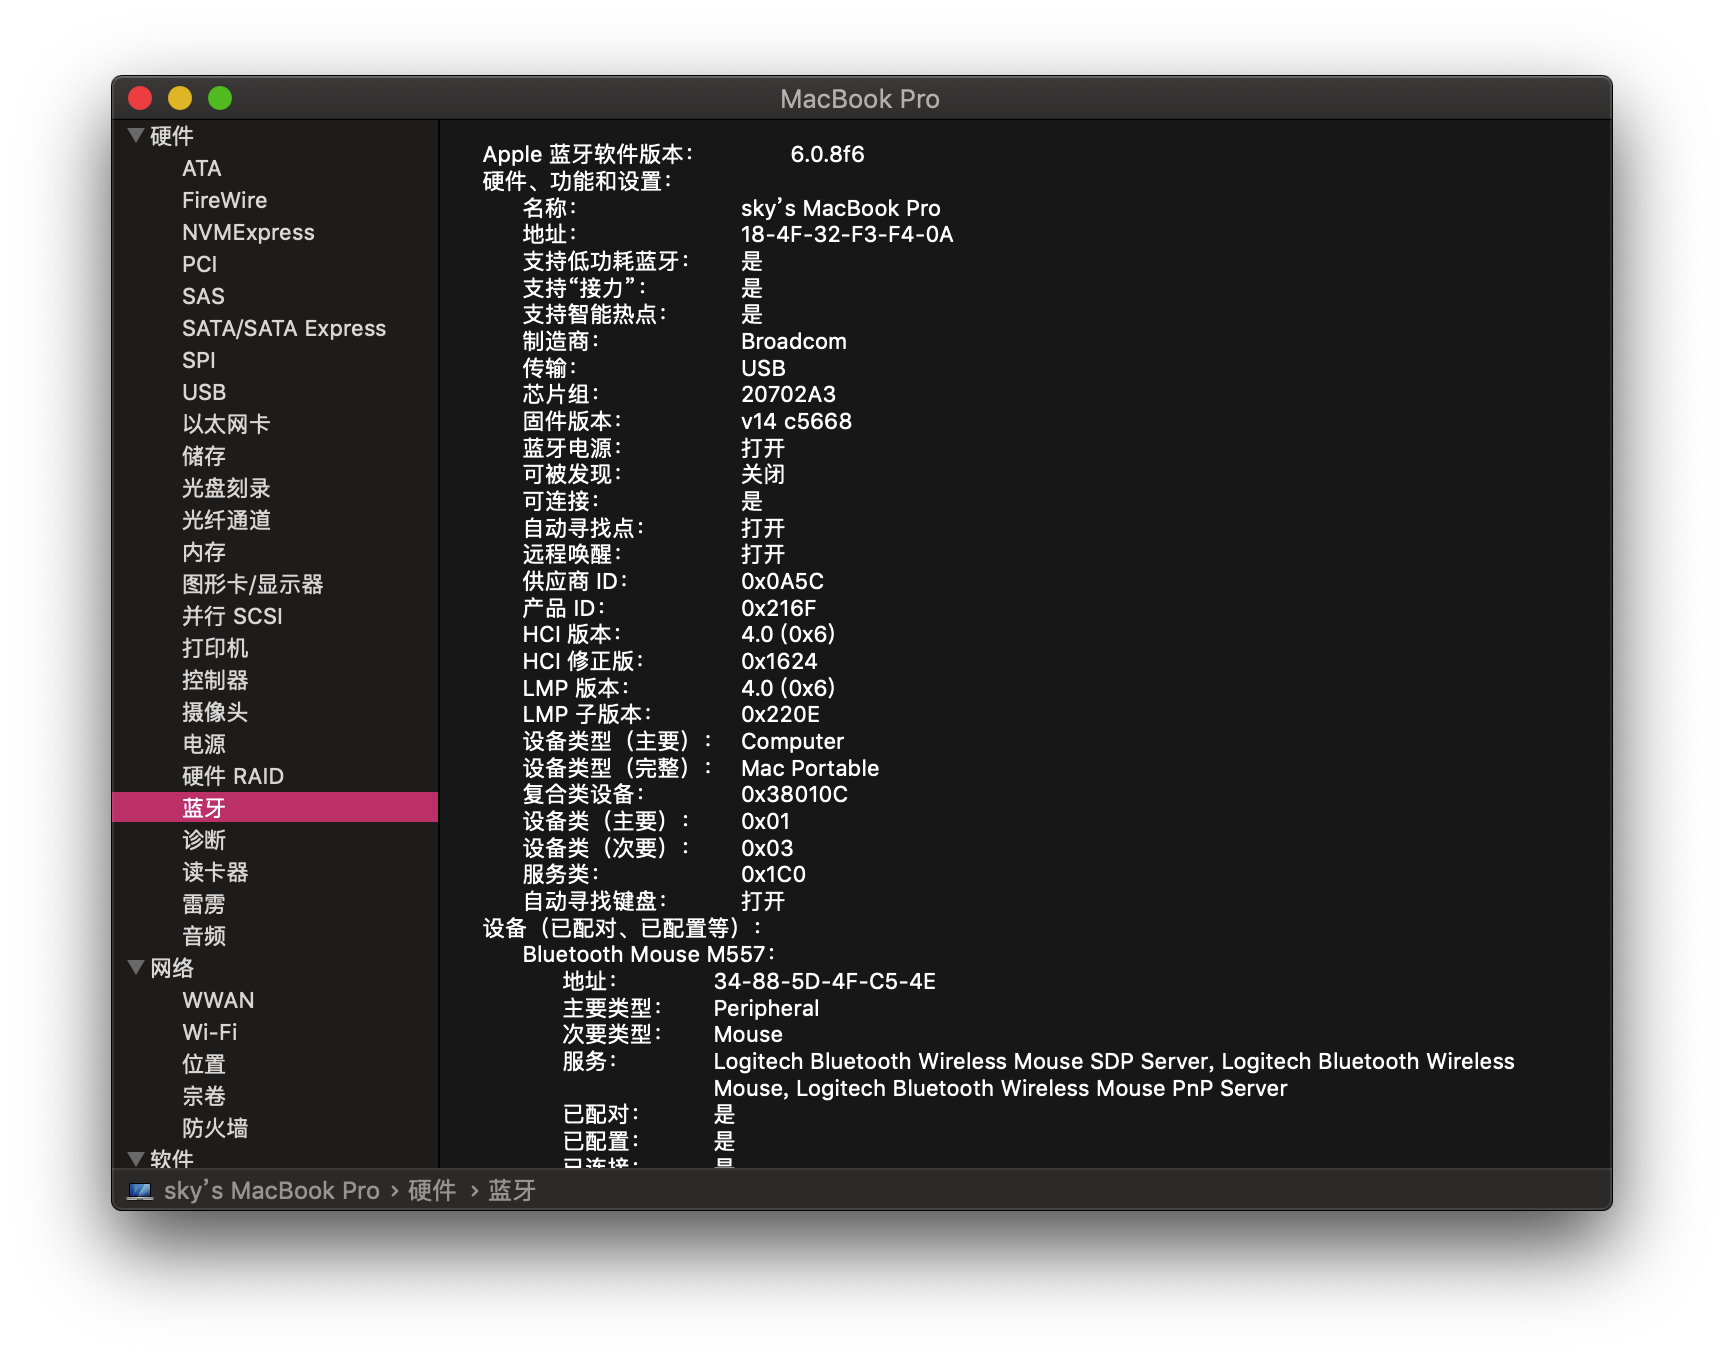Click major type value Peripheral
Screen dimensions: 1724x1358
tap(766, 1008)
